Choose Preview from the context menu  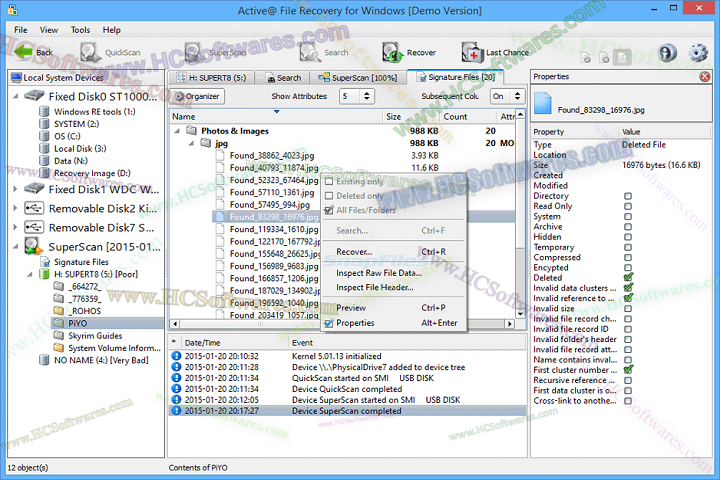[x=351, y=308]
